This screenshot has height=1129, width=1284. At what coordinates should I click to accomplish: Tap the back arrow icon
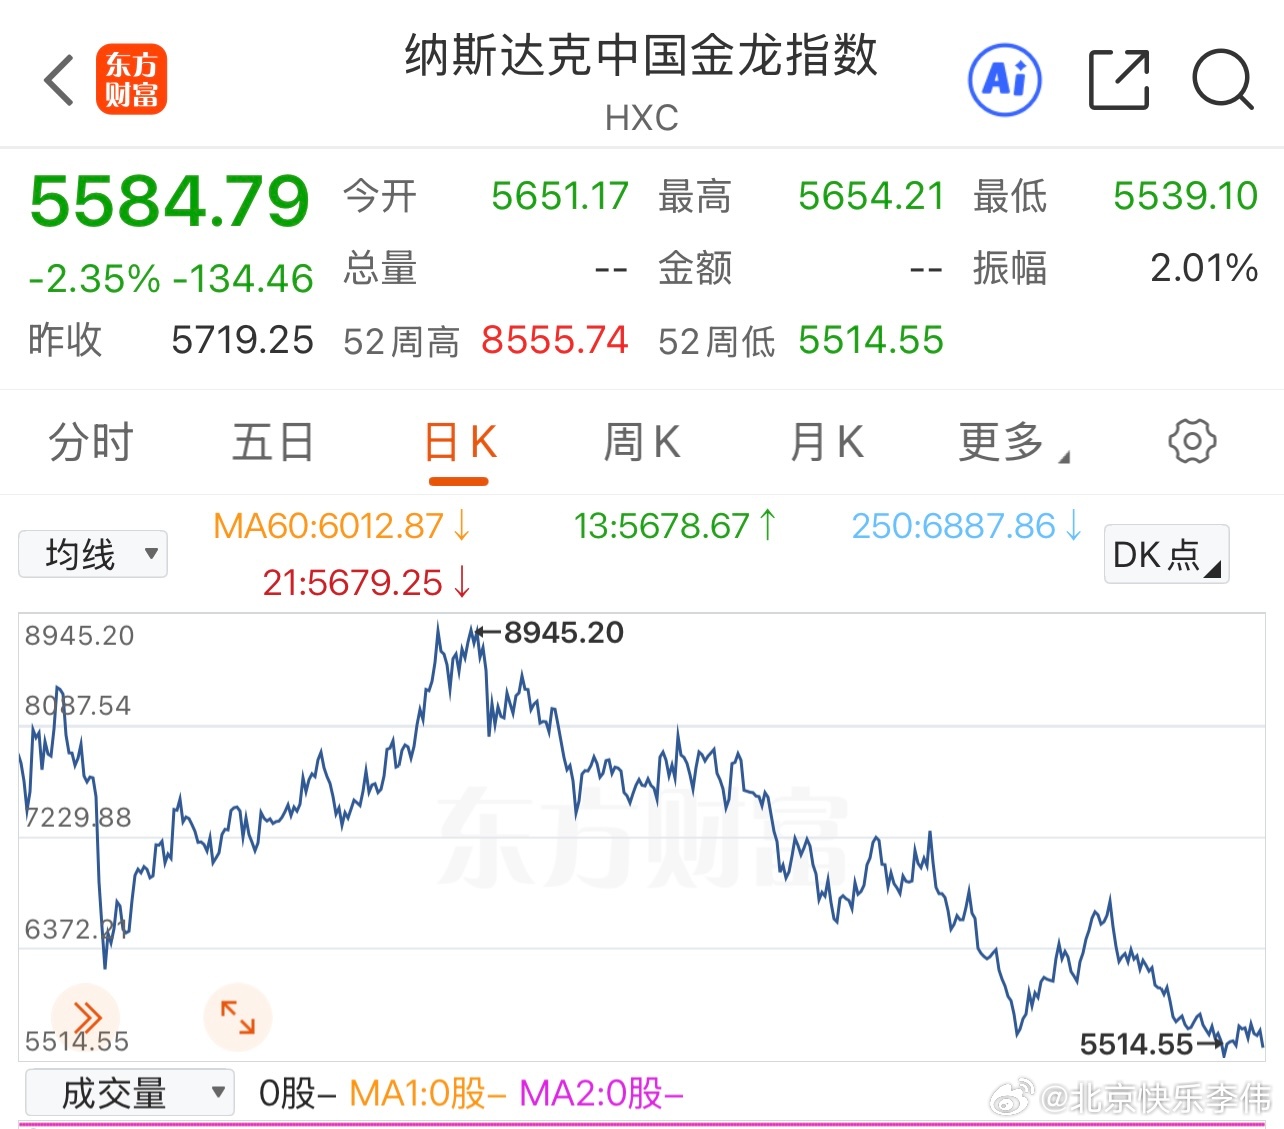[59, 80]
